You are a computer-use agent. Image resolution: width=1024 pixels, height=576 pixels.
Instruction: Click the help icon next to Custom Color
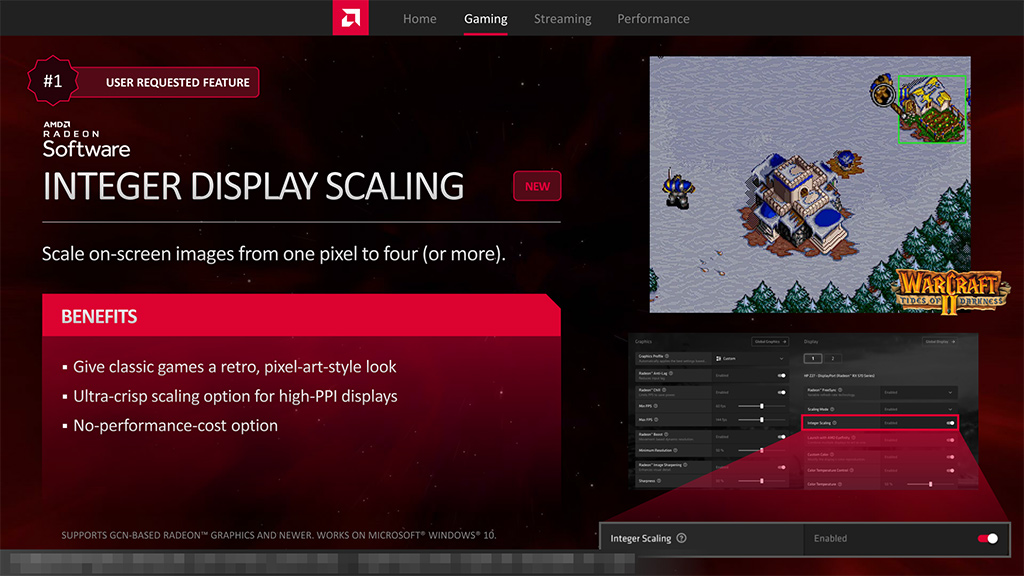[x=832, y=455]
